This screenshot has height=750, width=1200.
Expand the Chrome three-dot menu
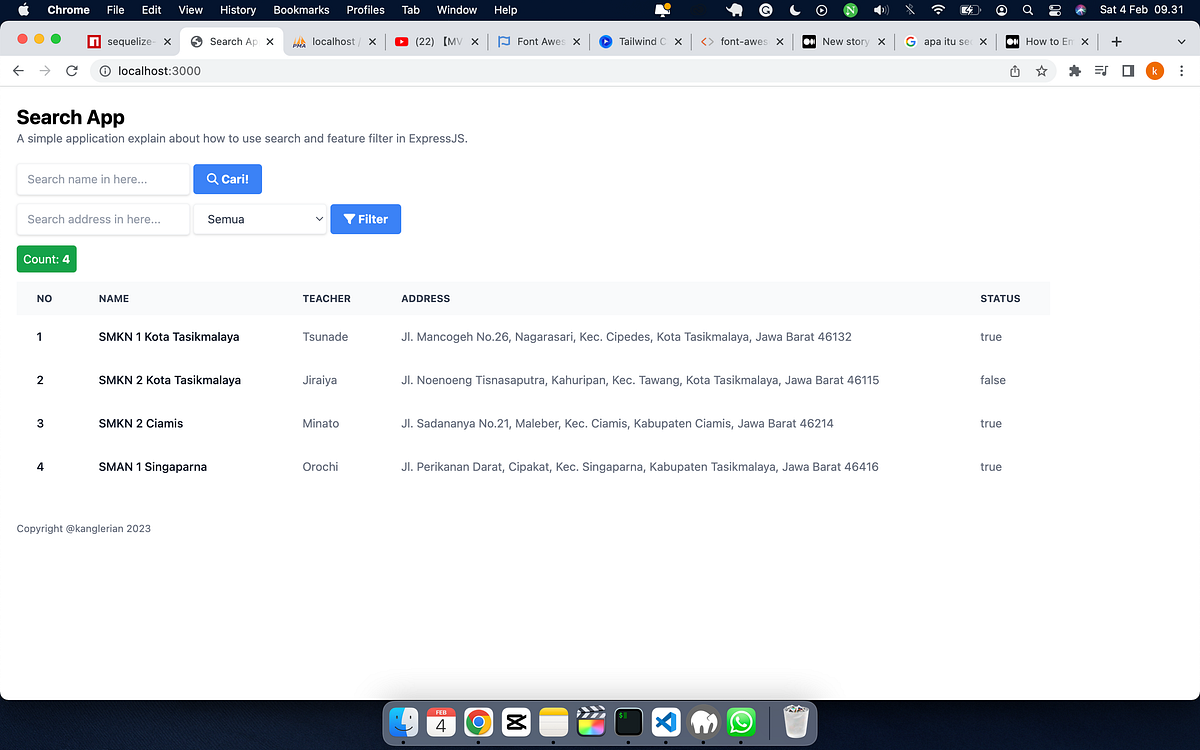click(x=1182, y=71)
